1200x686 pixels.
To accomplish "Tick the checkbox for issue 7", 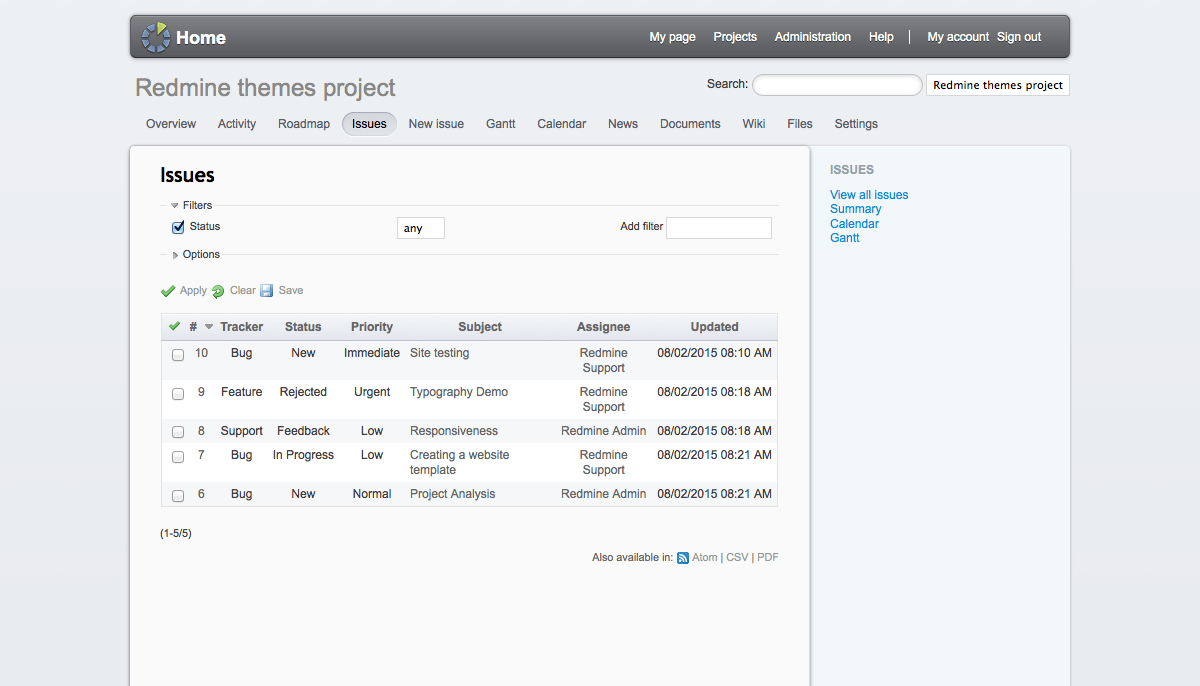I will coord(178,457).
